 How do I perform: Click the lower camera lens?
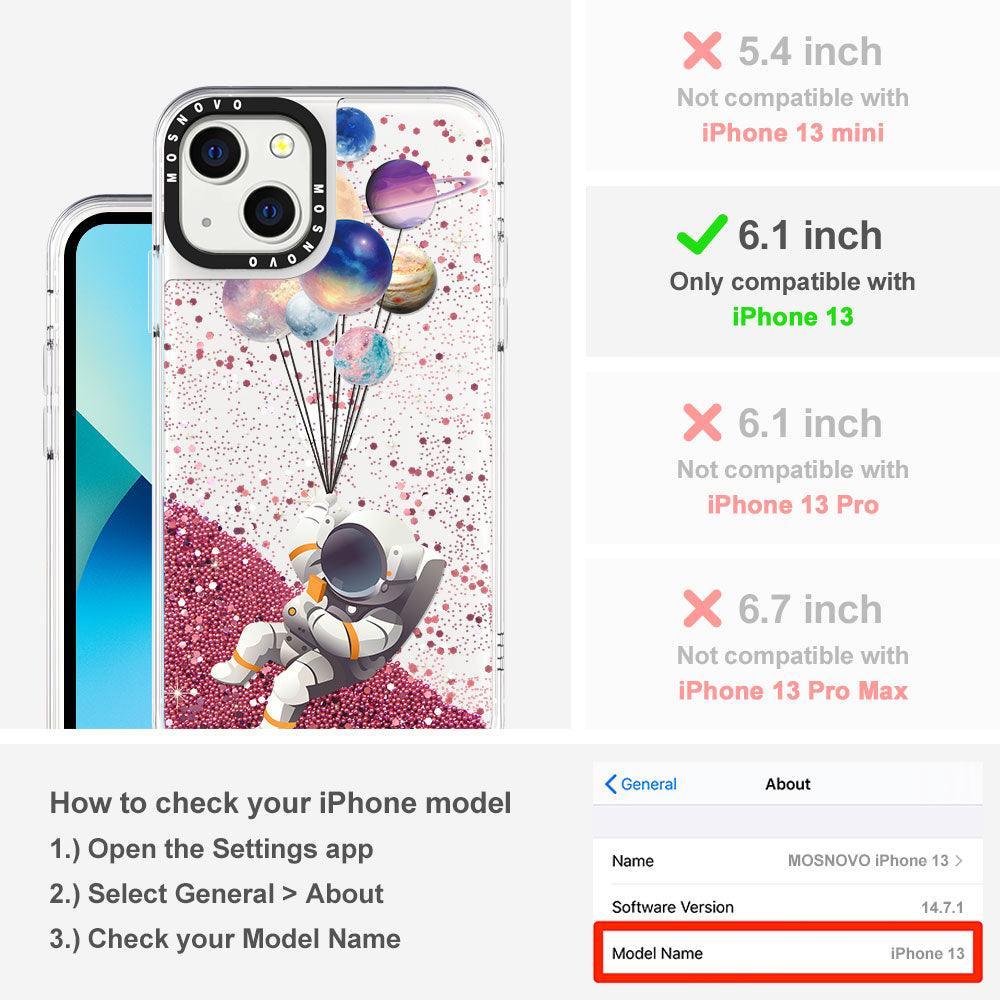pos(270,211)
